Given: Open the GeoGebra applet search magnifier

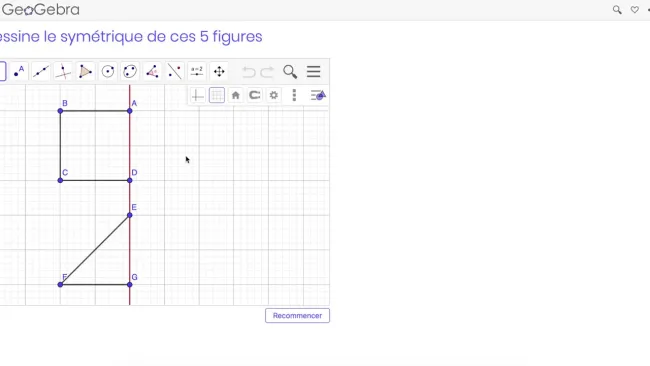Looking at the screenshot, I should [x=290, y=72].
